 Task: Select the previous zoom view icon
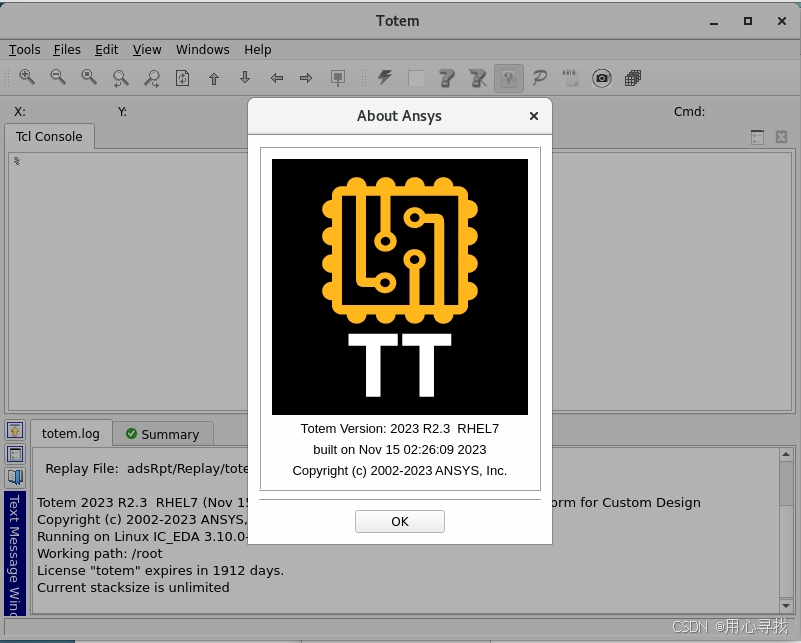(x=121, y=78)
